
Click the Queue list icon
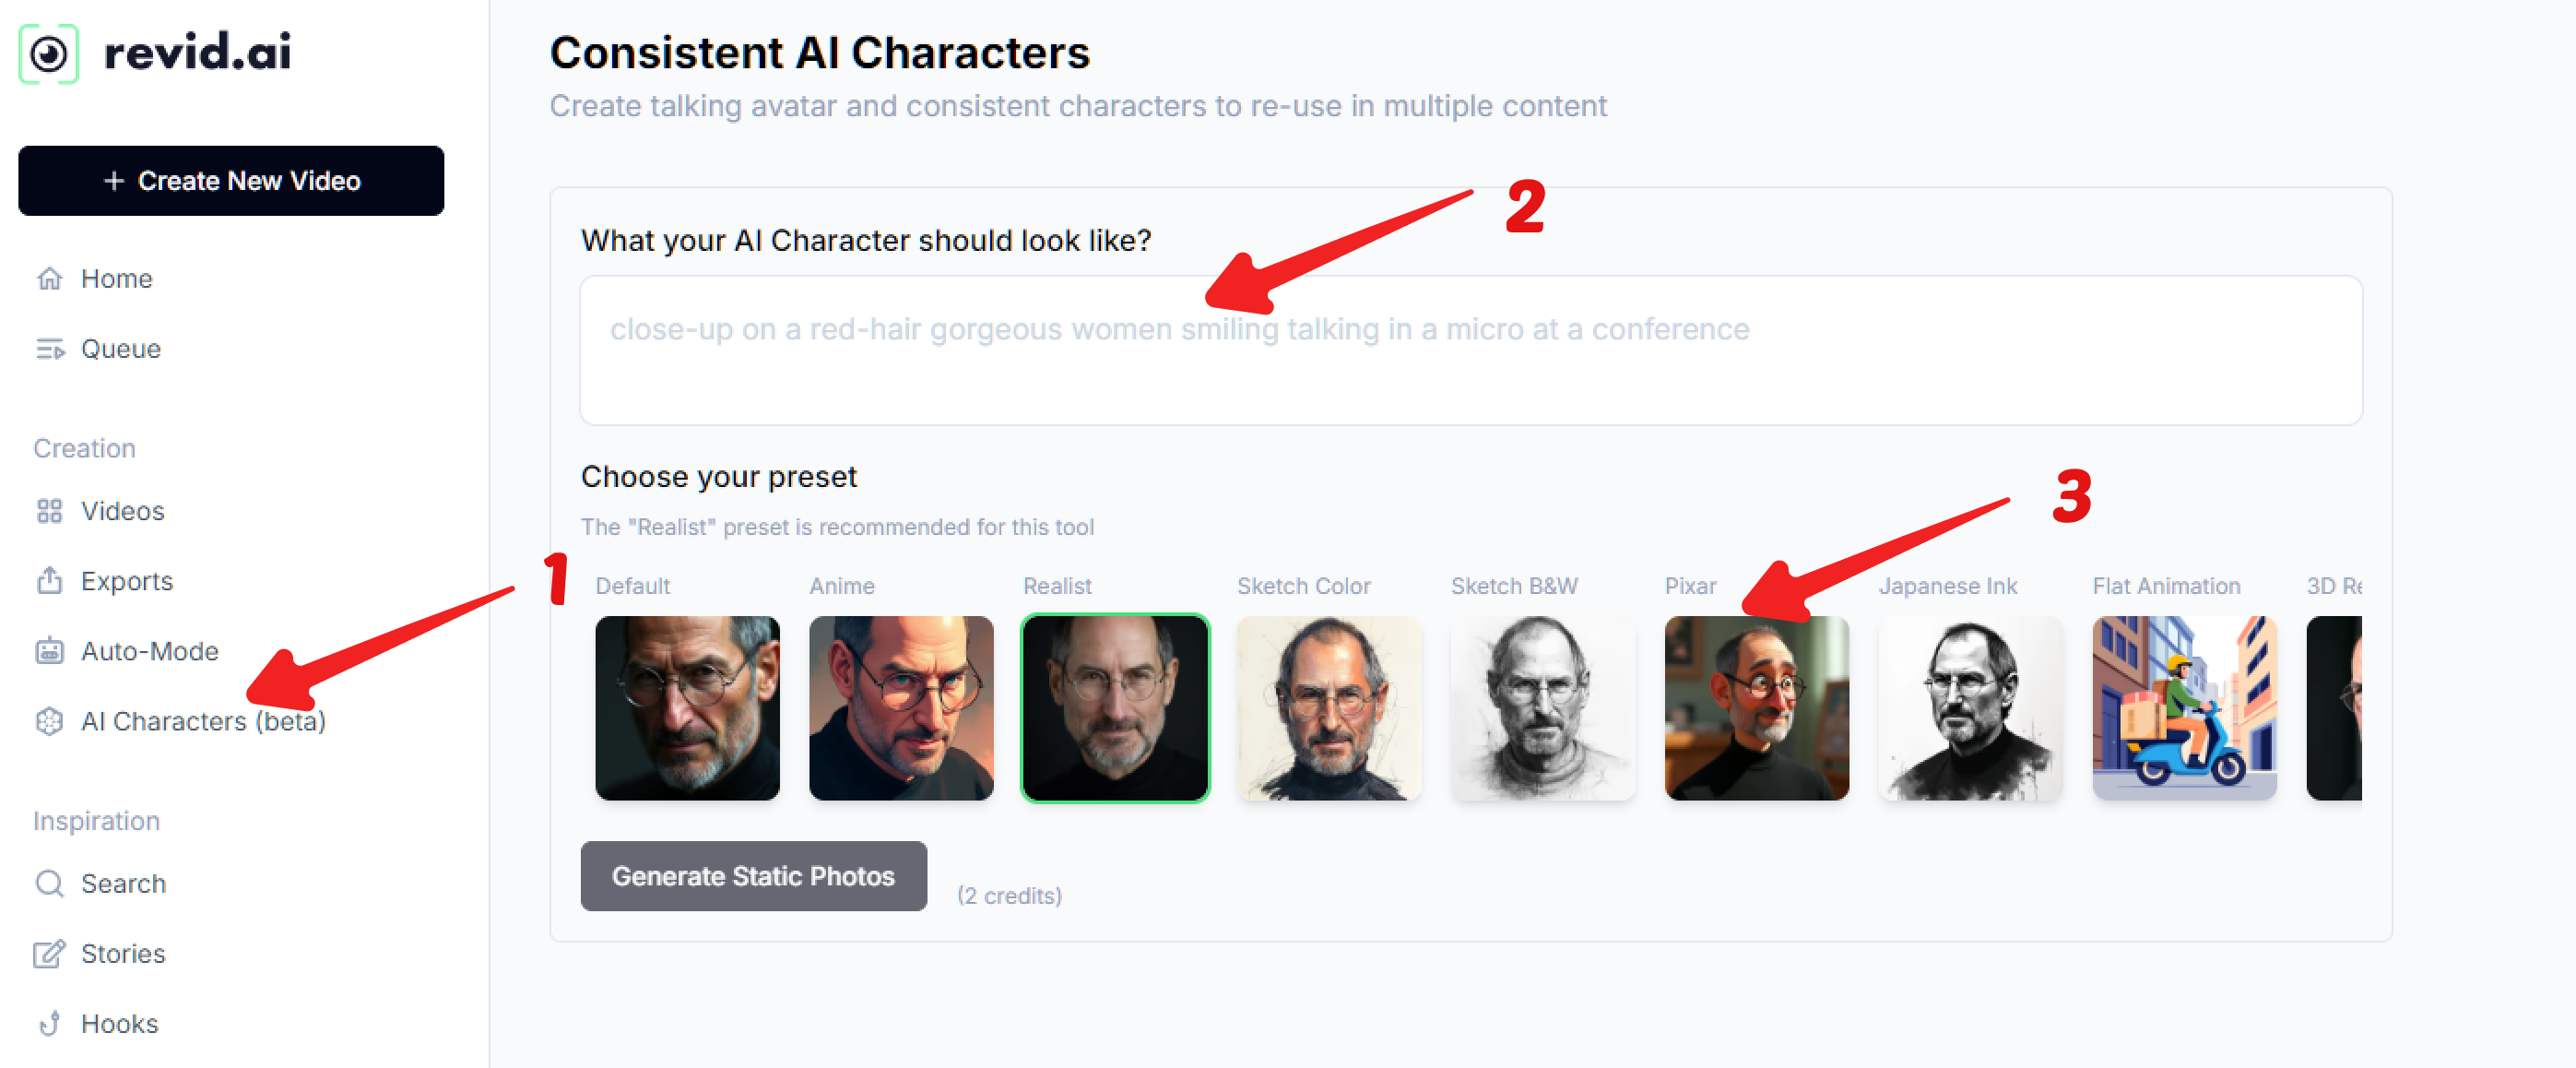click(49, 349)
